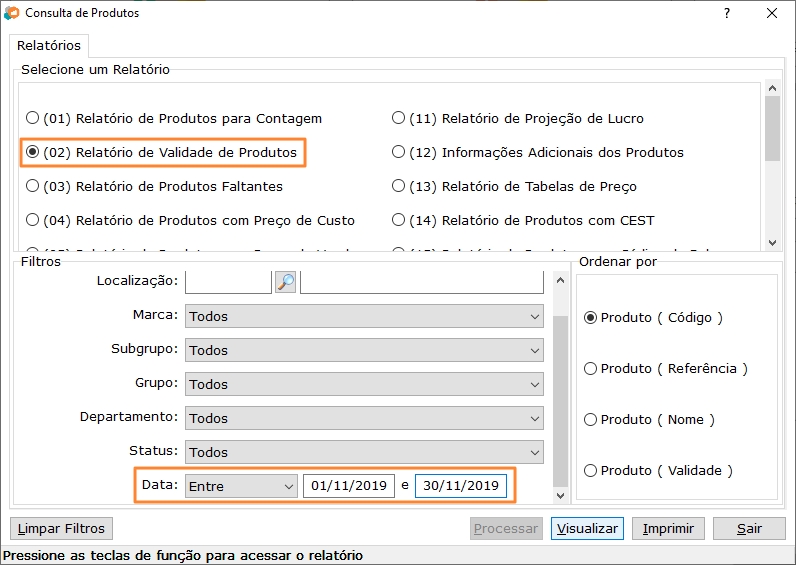Click the Visualizar button

pyautogui.click(x=587, y=528)
